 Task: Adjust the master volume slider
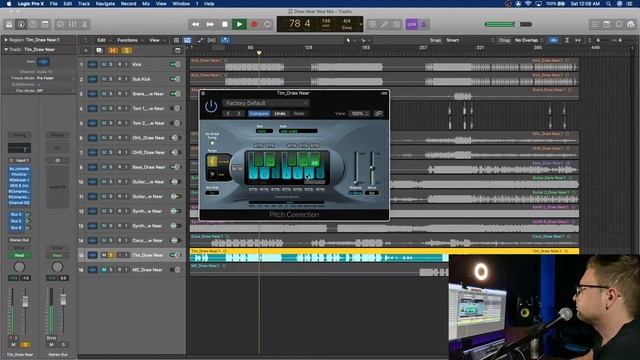click(x=509, y=24)
